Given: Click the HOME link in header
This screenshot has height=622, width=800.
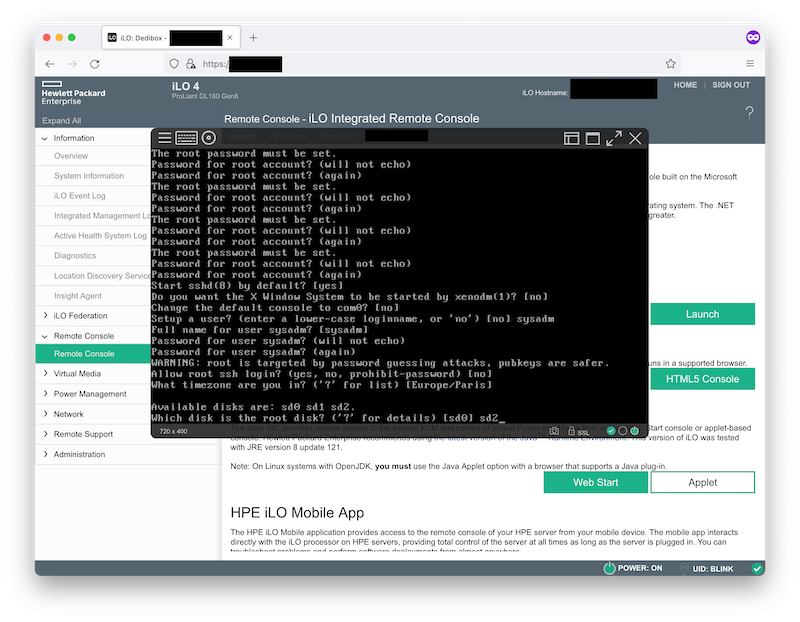Looking at the screenshot, I should [x=685, y=85].
